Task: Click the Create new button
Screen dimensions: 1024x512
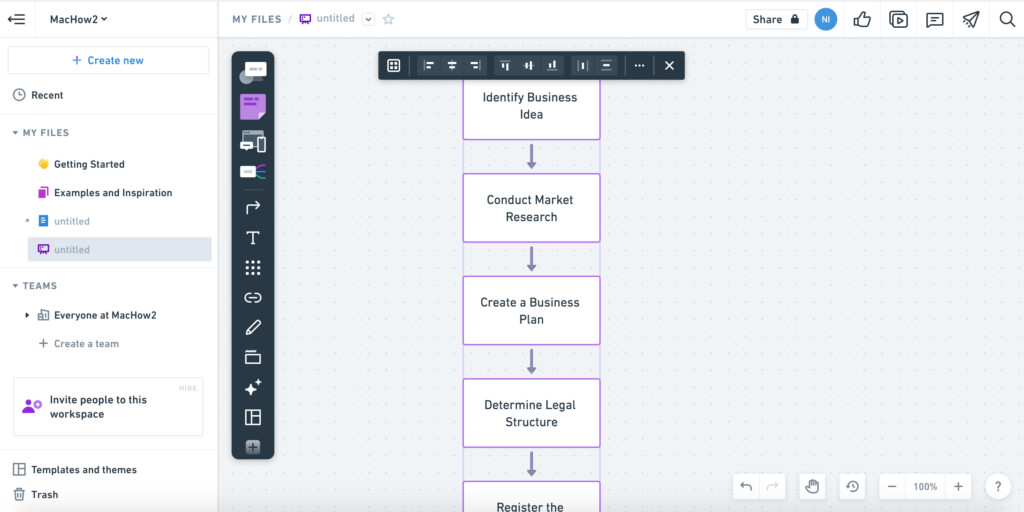Action: (x=108, y=60)
